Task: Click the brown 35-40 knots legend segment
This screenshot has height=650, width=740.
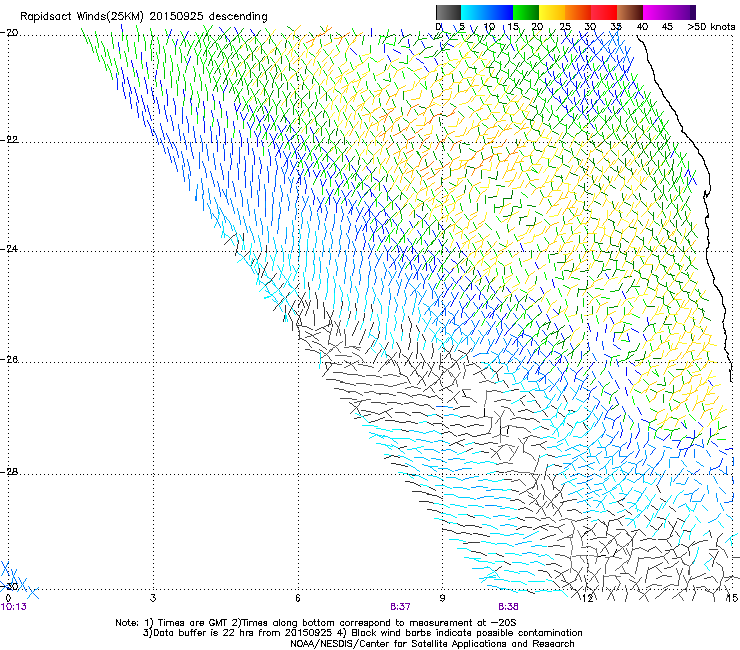Action: pos(630,12)
